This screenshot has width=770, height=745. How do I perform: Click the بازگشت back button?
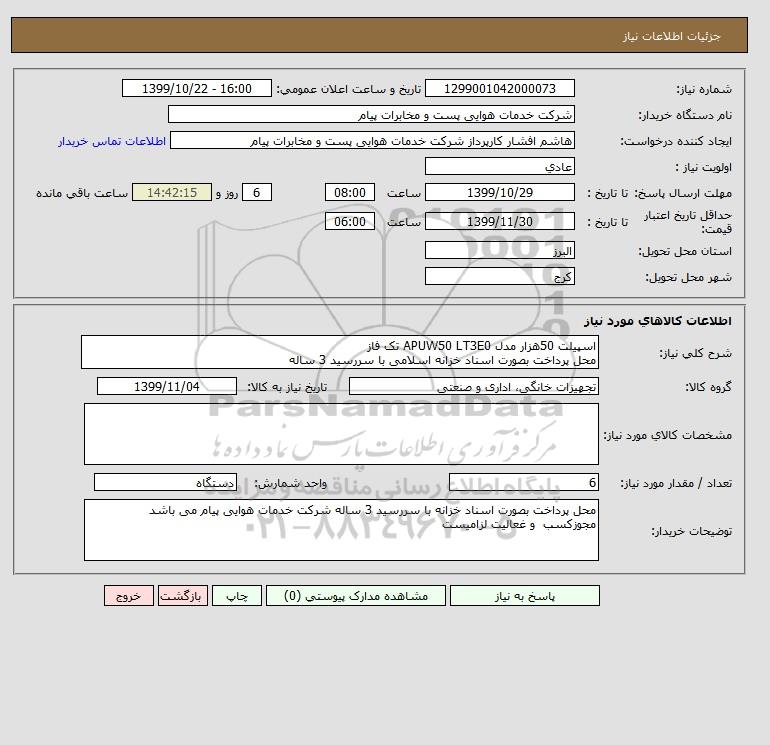pos(183,596)
